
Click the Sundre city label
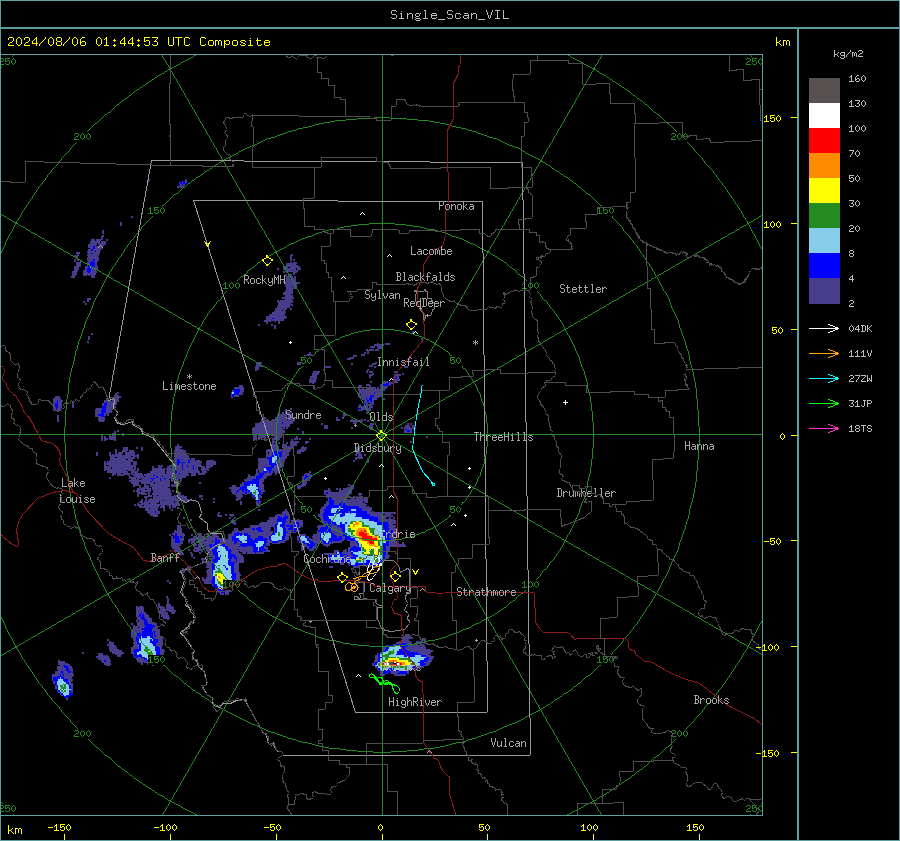point(303,415)
